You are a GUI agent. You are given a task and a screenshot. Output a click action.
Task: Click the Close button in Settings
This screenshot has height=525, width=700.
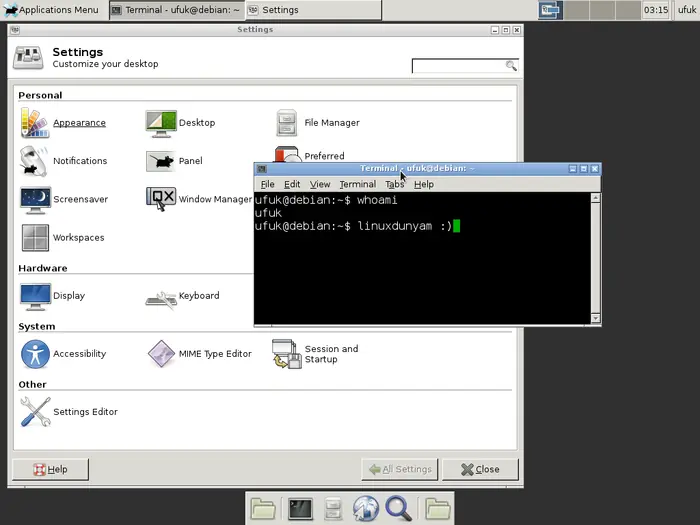[x=480, y=469]
